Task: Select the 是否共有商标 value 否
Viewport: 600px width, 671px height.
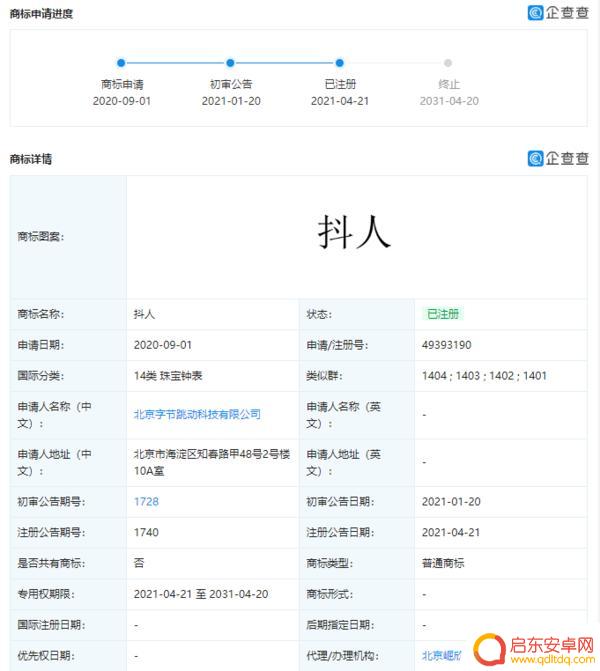Action: (x=139, y=563)
